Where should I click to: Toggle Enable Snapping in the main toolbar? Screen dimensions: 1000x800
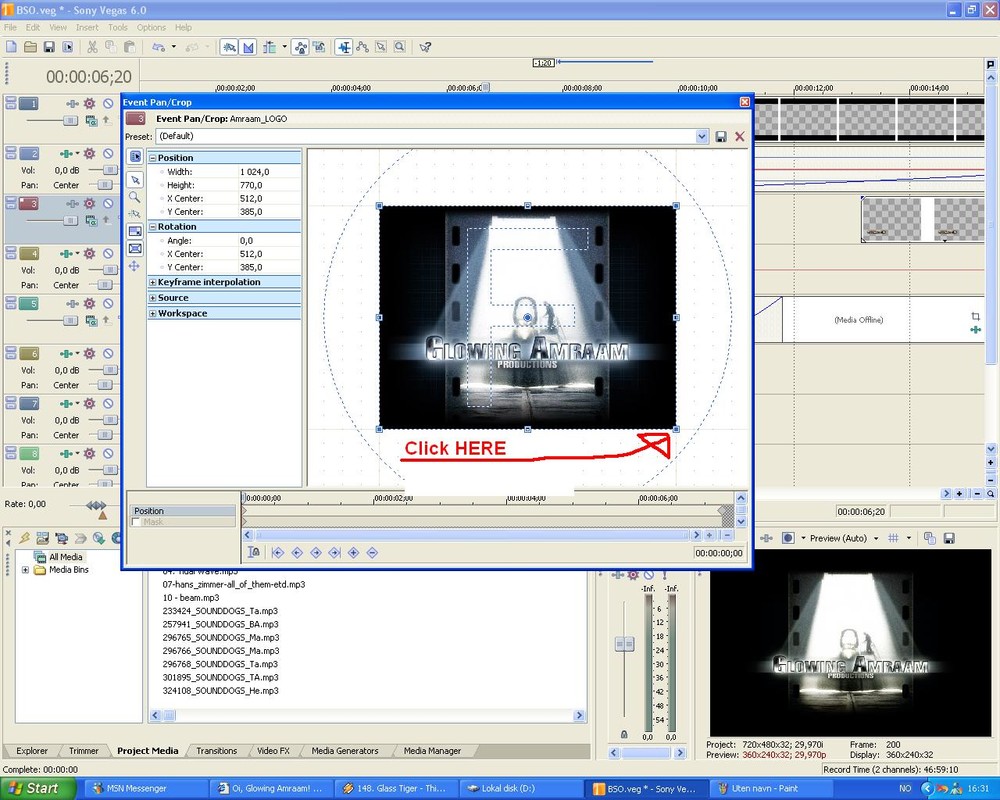(229, 47)
